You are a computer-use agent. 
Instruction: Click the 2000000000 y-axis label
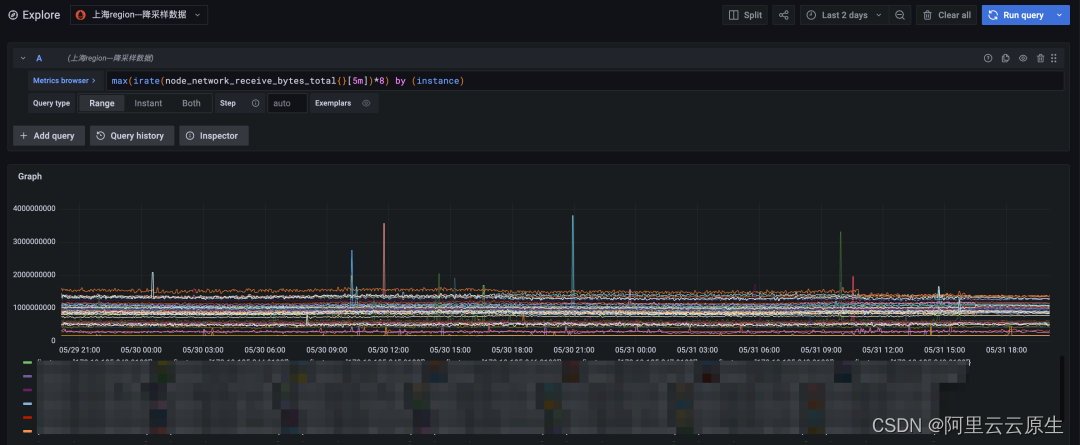click(x=34, y=275)
